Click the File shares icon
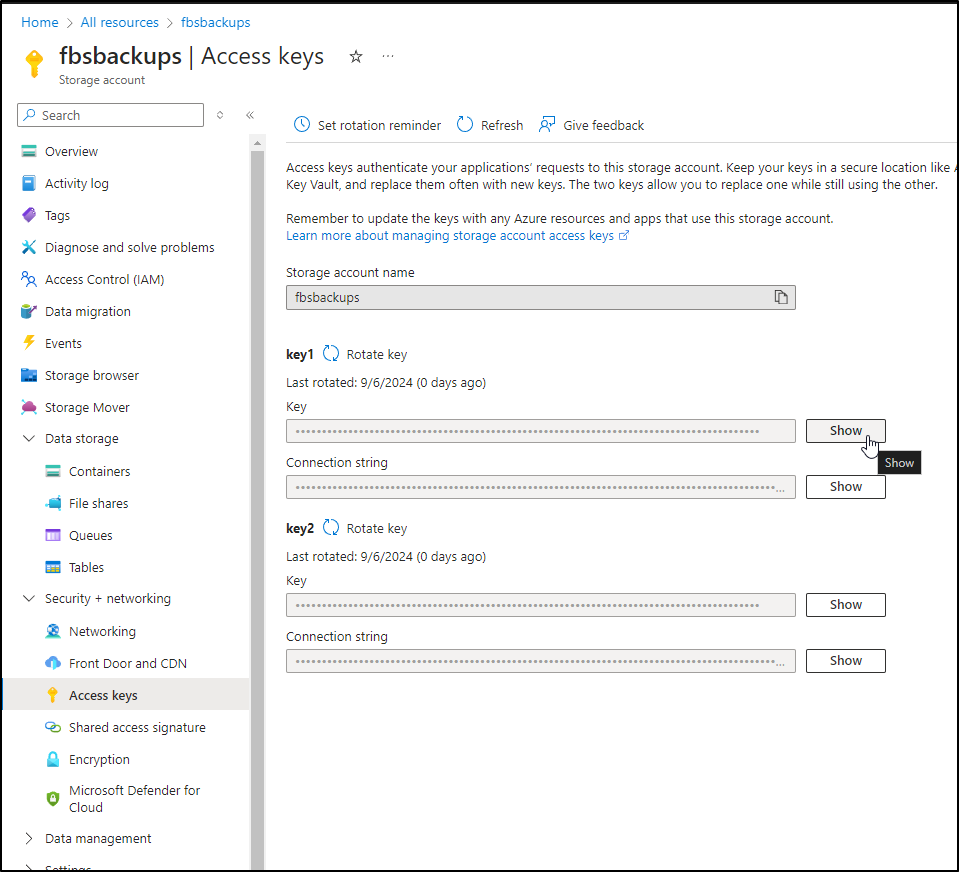The height and width of the screenshot is (872, 959). click(53, 503)
